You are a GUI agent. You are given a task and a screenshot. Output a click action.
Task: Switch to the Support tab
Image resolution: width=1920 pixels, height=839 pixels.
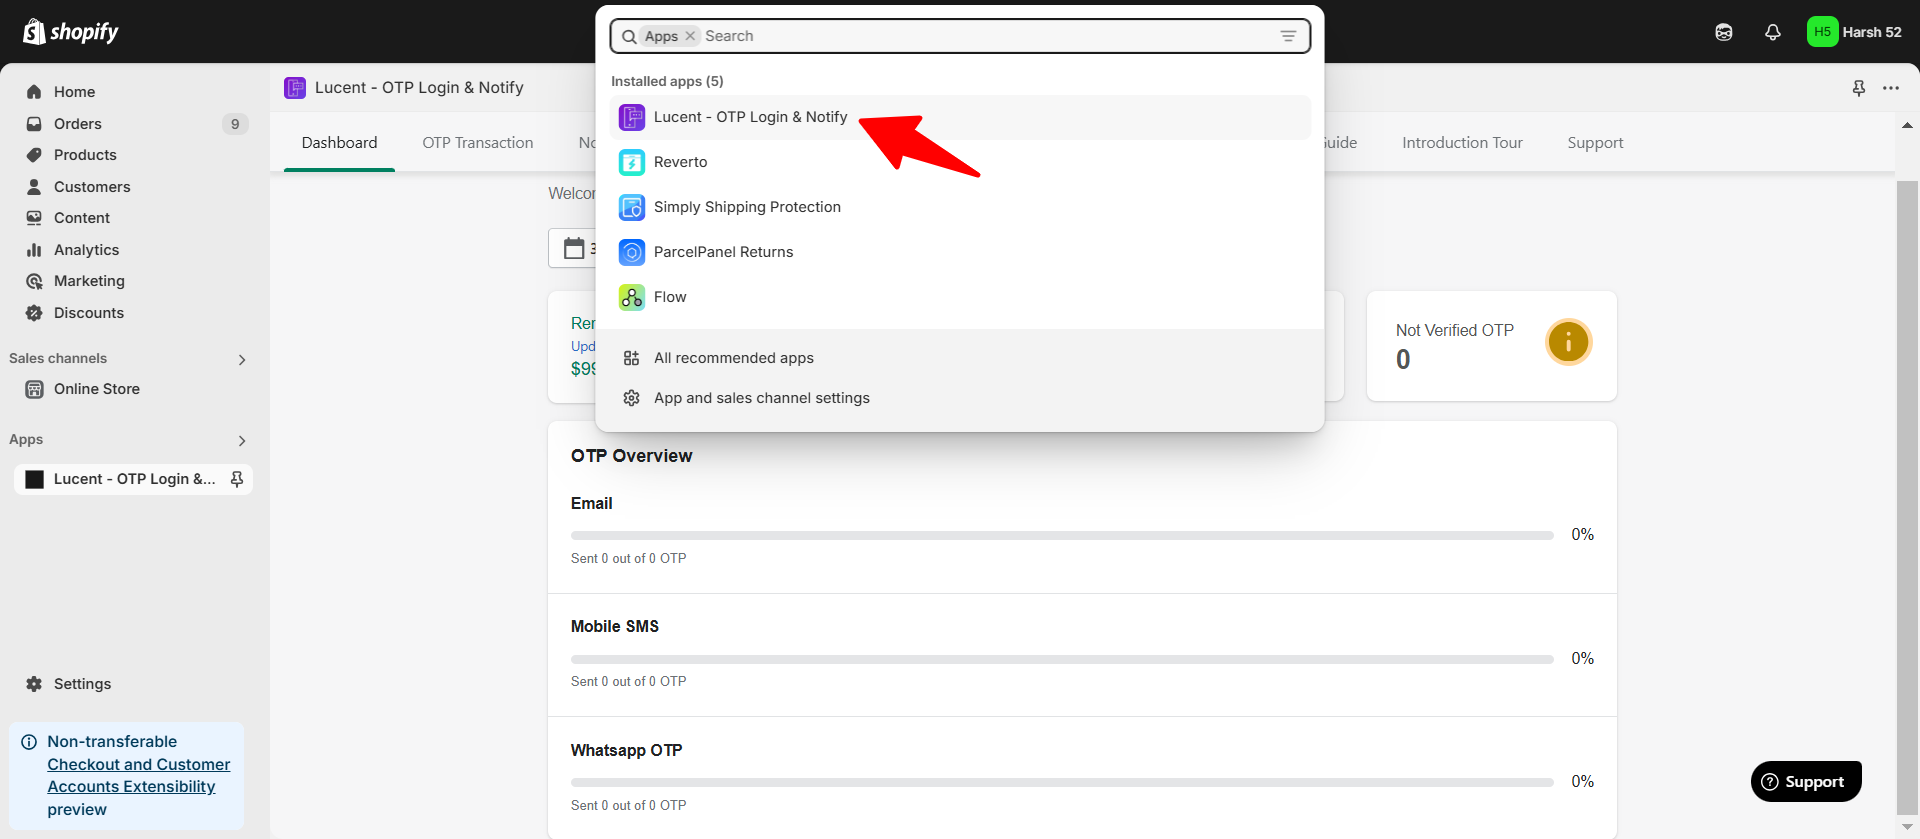pos(1595,143)
